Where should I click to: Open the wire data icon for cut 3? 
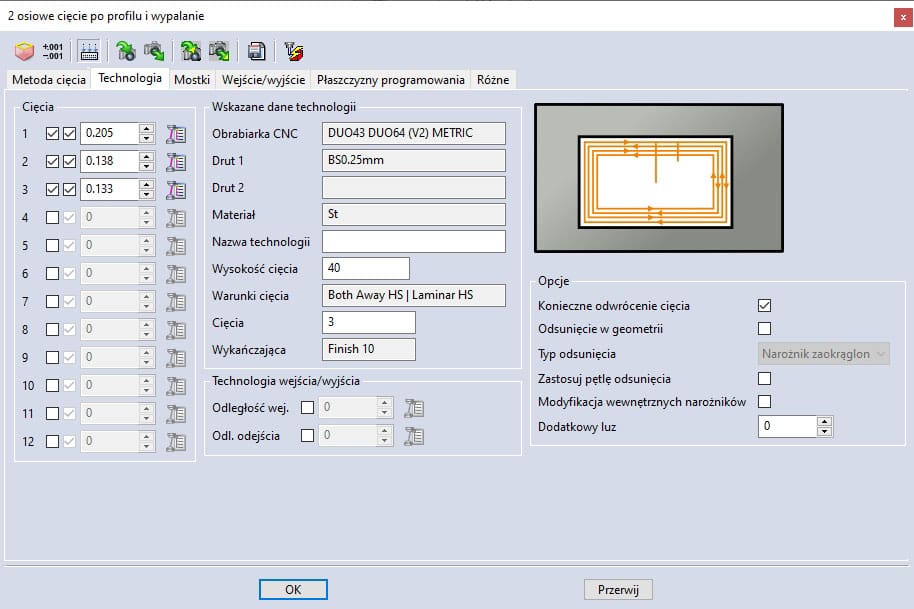[x=177, y=190]
